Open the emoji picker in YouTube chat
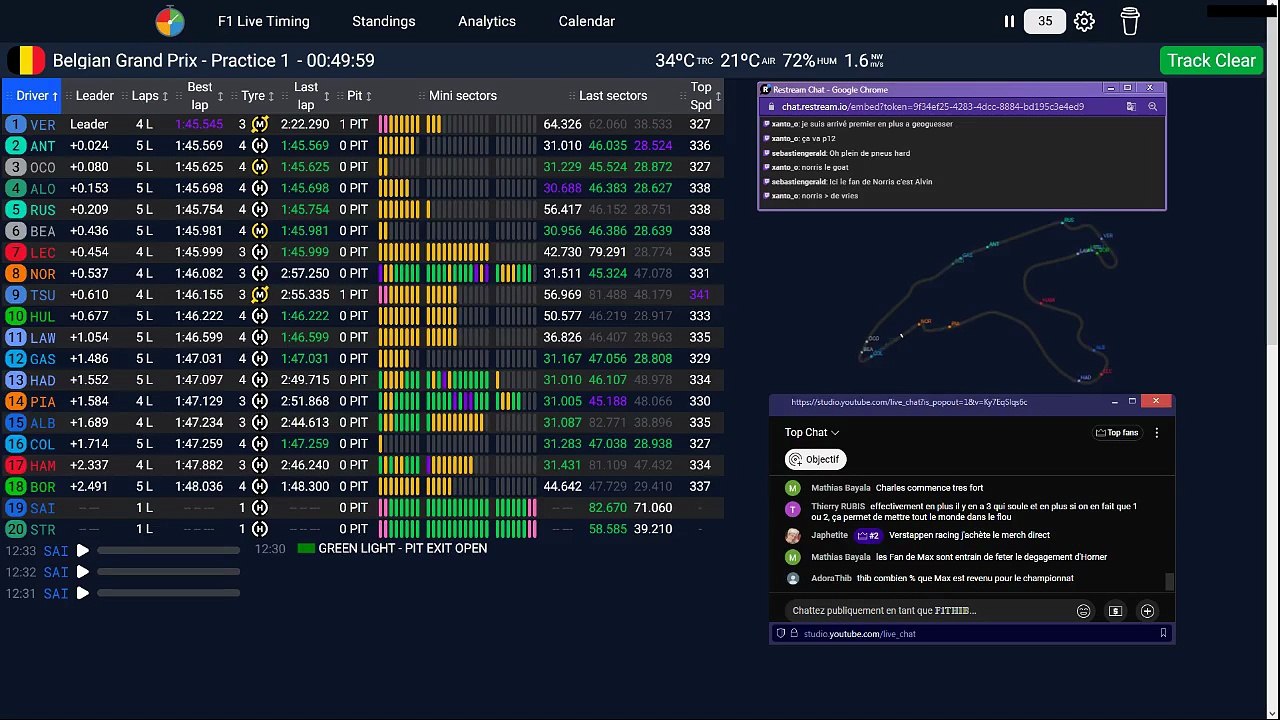This screenshot has width=1280, height=720. coord(1083,611)
